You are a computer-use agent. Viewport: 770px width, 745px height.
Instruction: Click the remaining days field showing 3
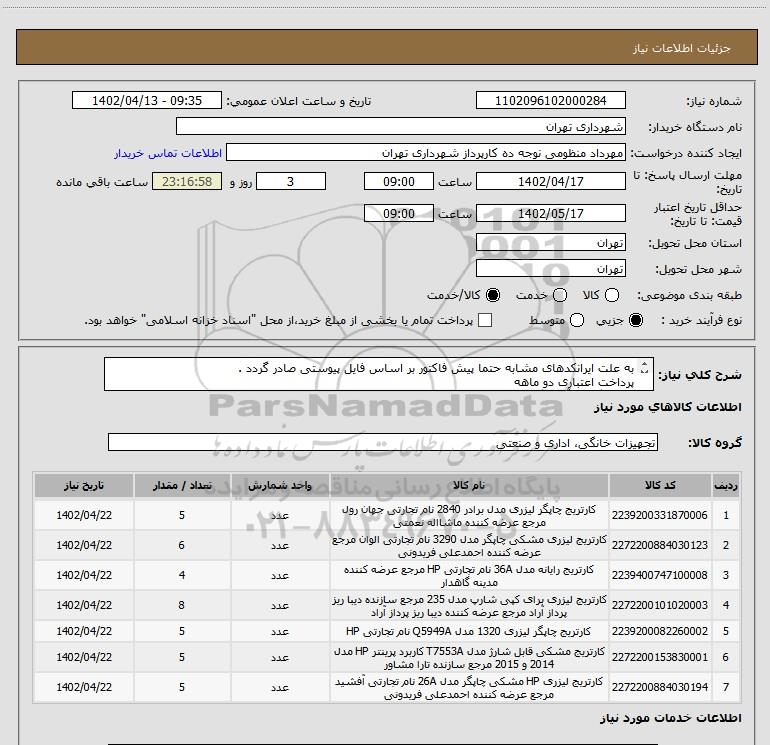click(x=291, y=181)
